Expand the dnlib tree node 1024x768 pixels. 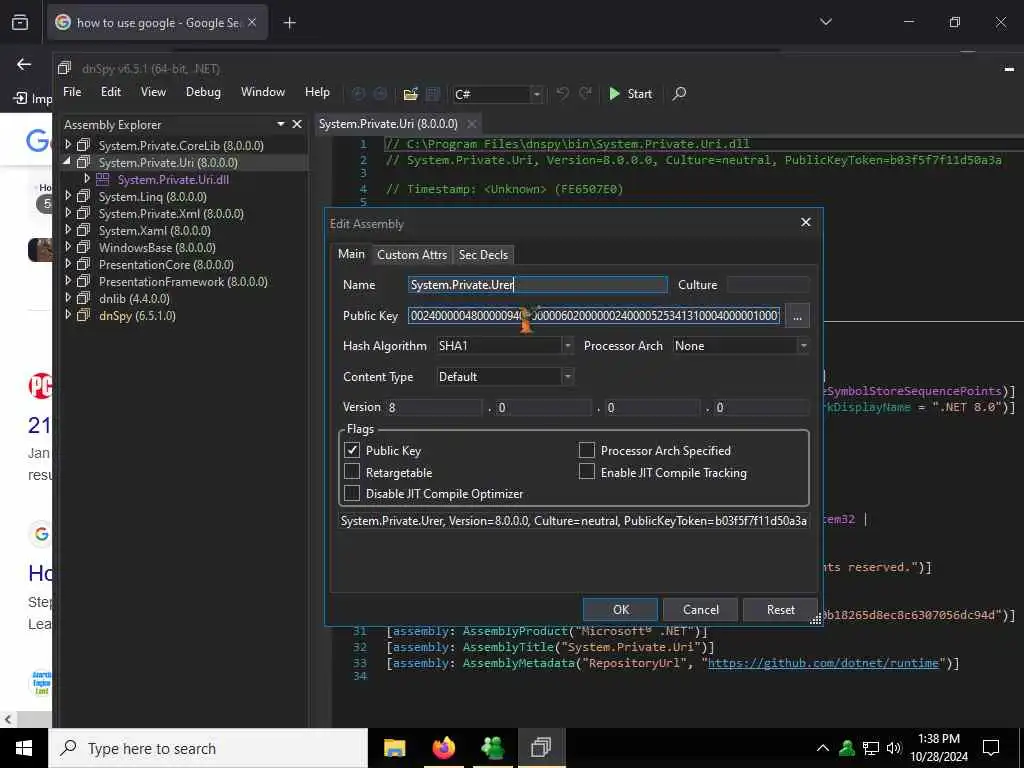tap(68, 297)
